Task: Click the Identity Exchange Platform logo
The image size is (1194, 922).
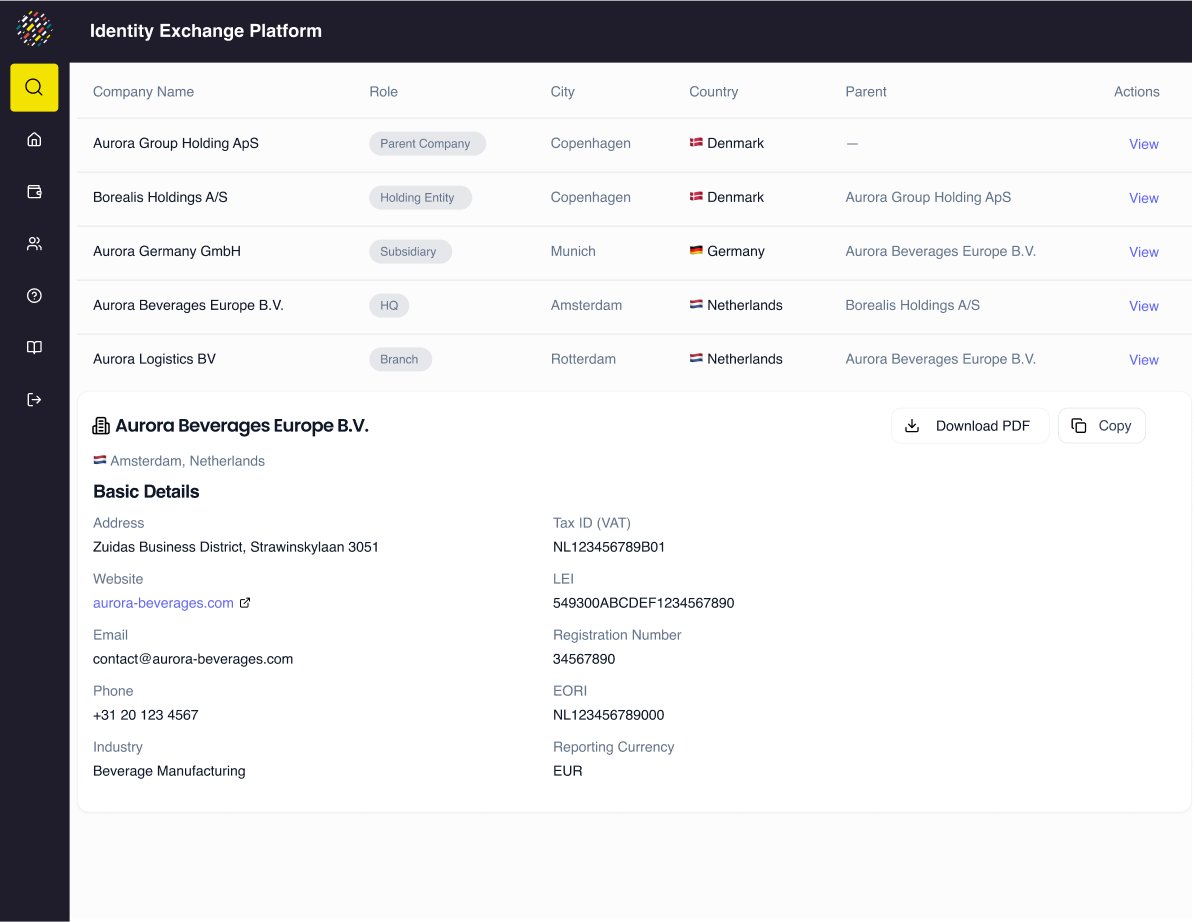Action: click(34, 29)
